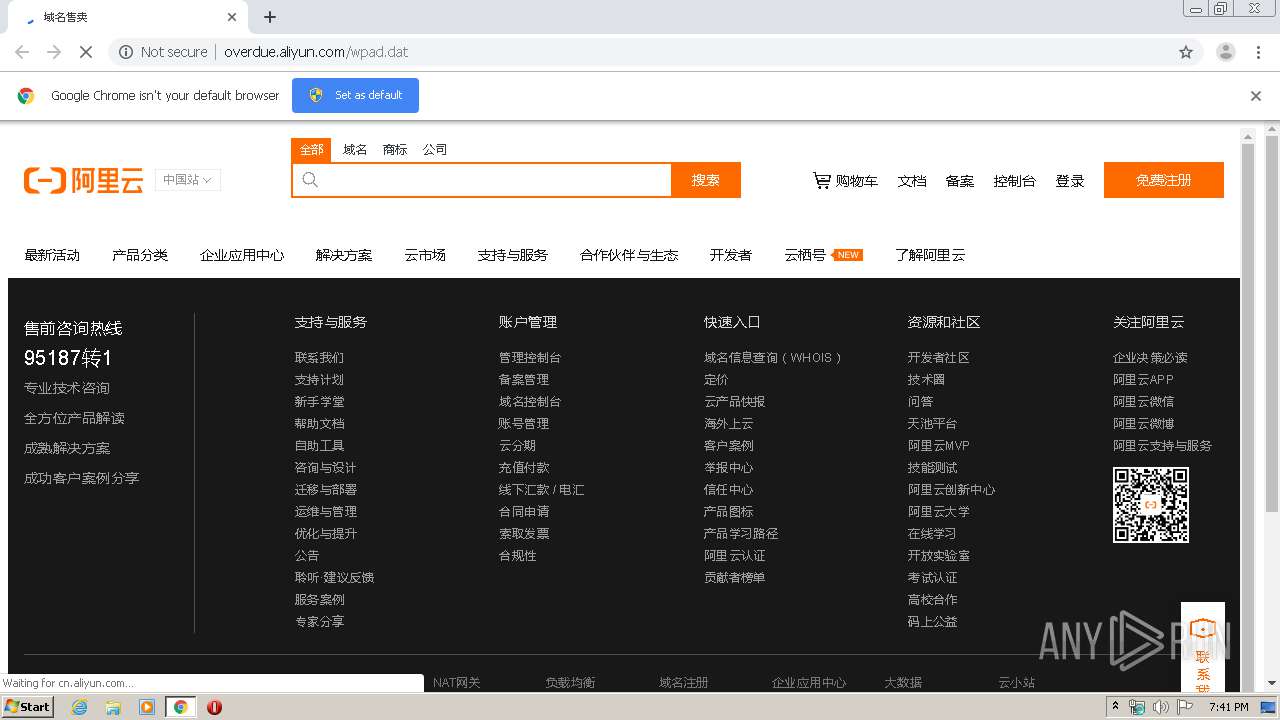Image resolution: width=1280 pixels, height=720 pixels.
Task: Open the 控制台 link
Action: [1014, 181]
